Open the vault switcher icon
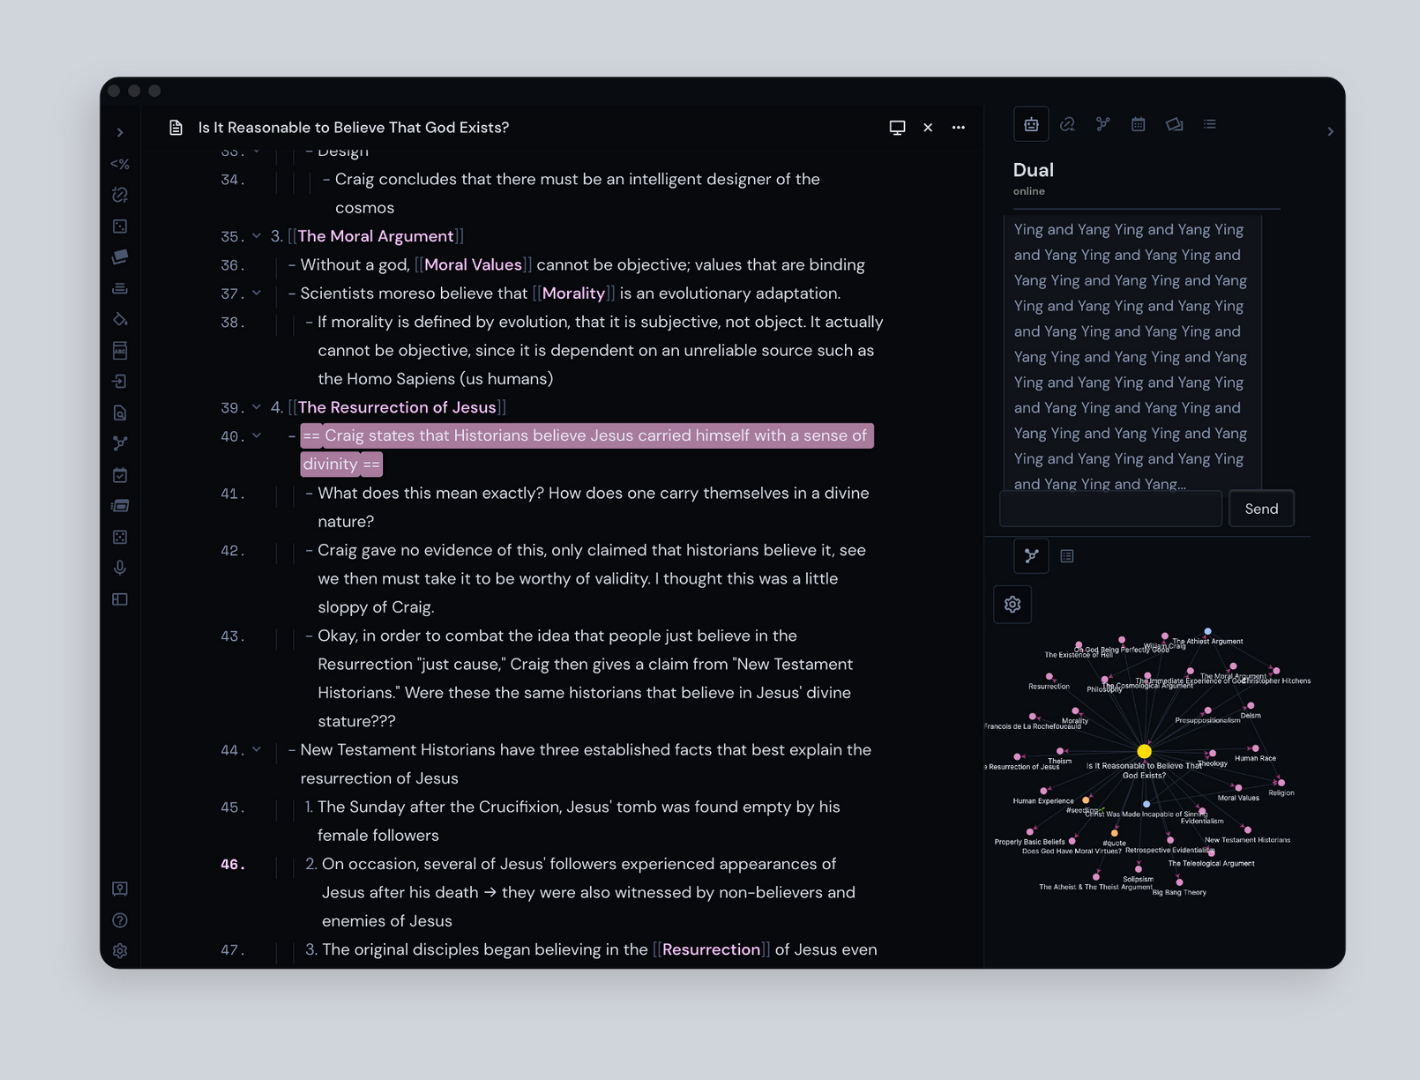 tap(120, 889)
